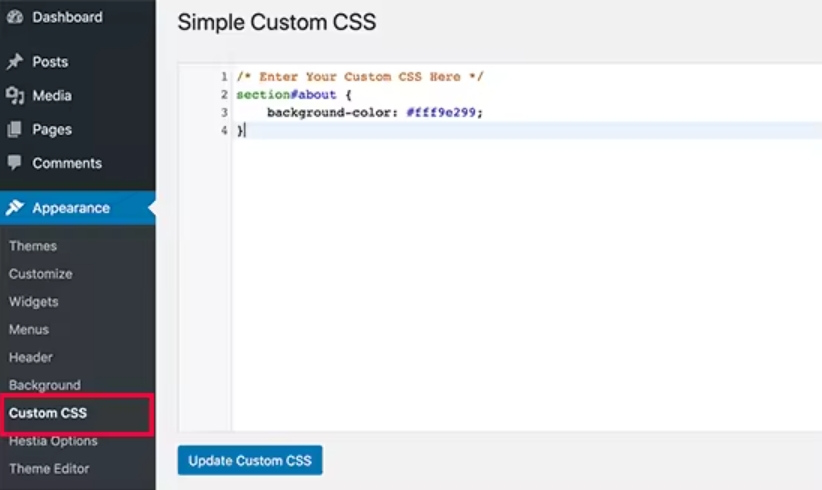Click the Dashboard gauge icon
This screenshot has width=822, height=490.
15,17
